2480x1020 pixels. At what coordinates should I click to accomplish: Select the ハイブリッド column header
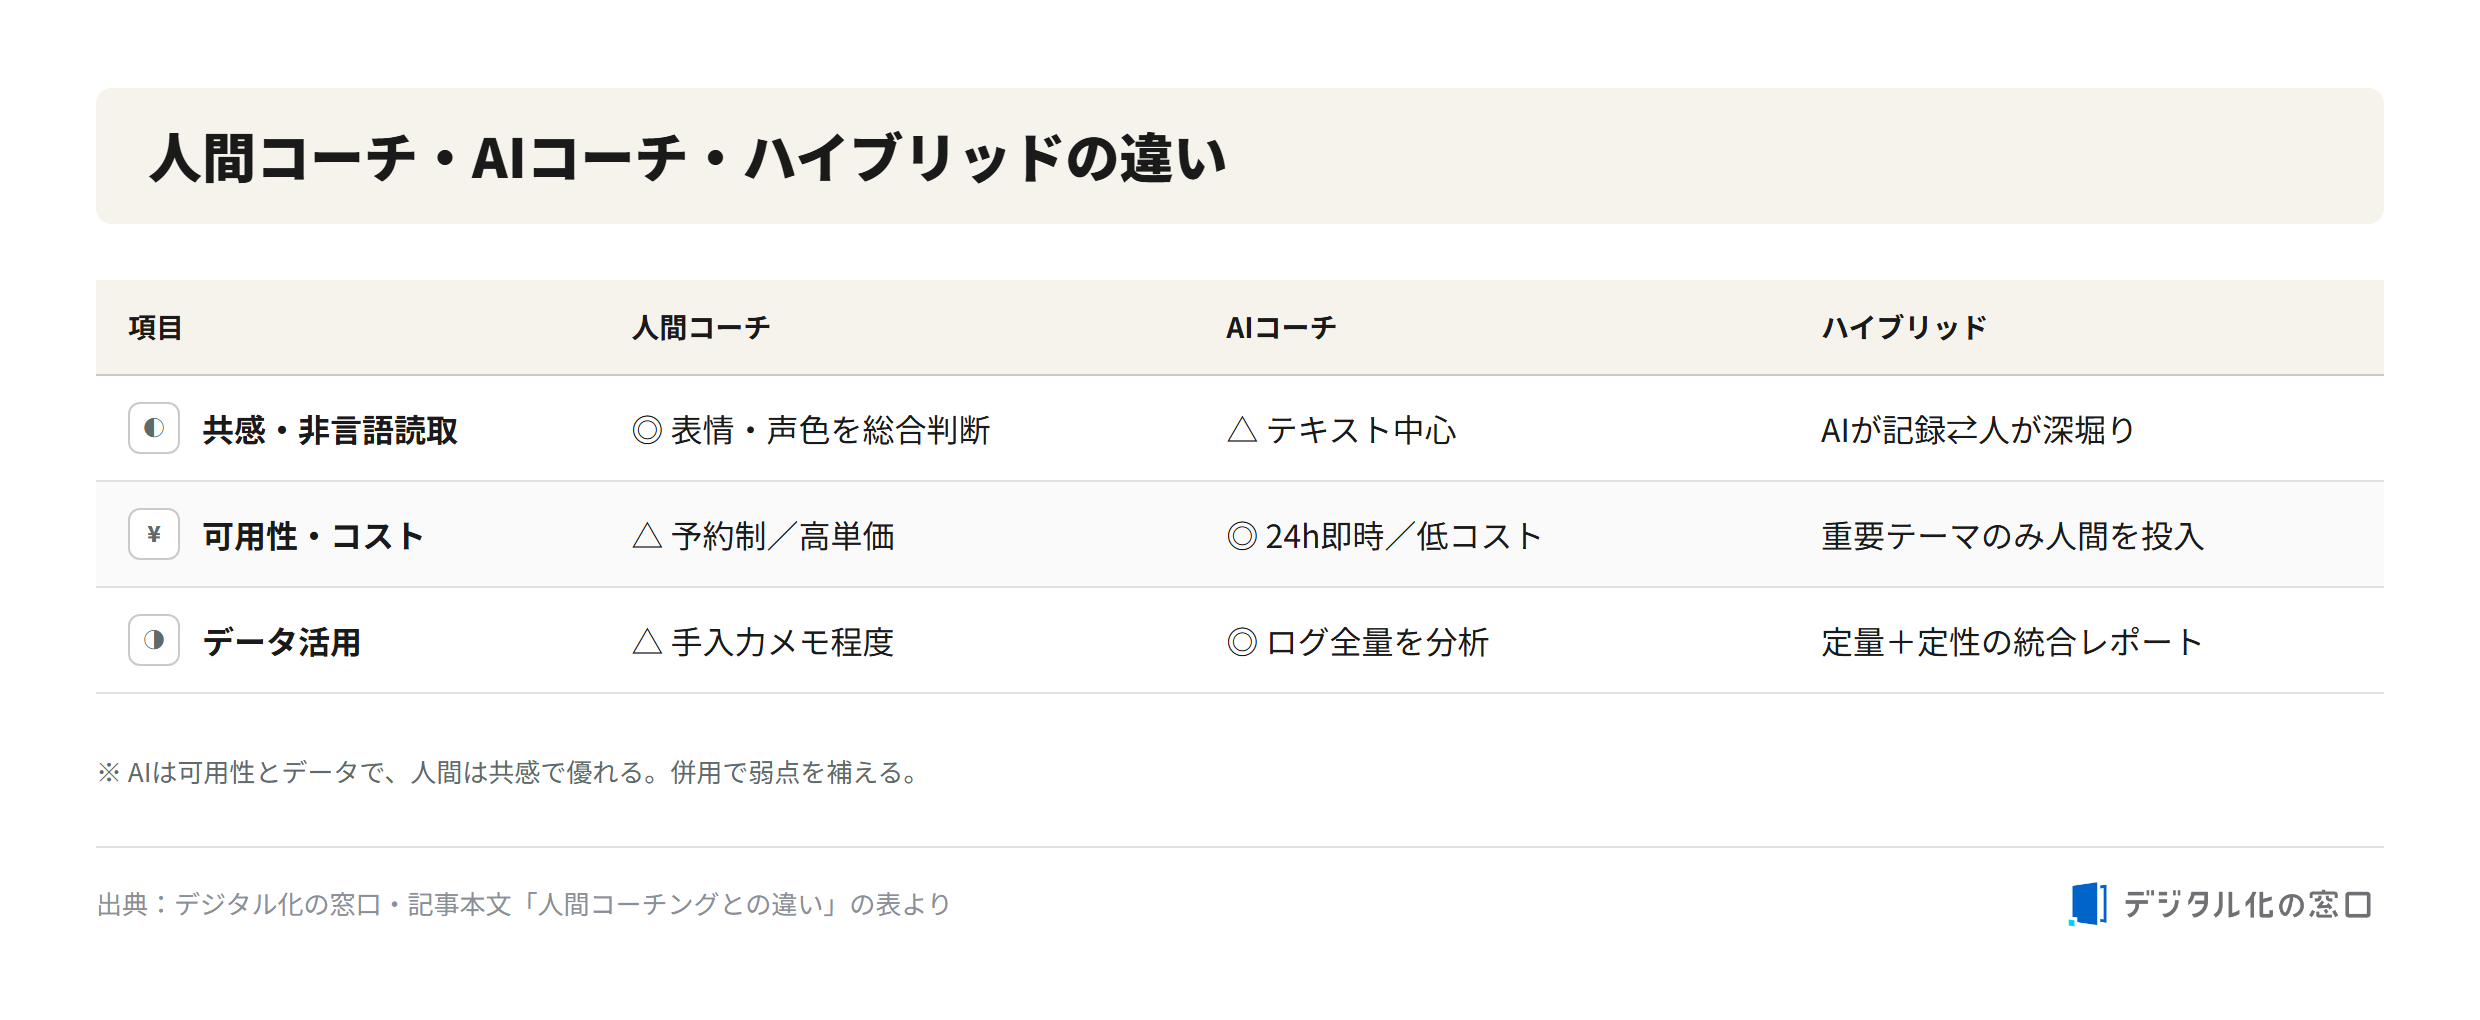(1904, 328)
